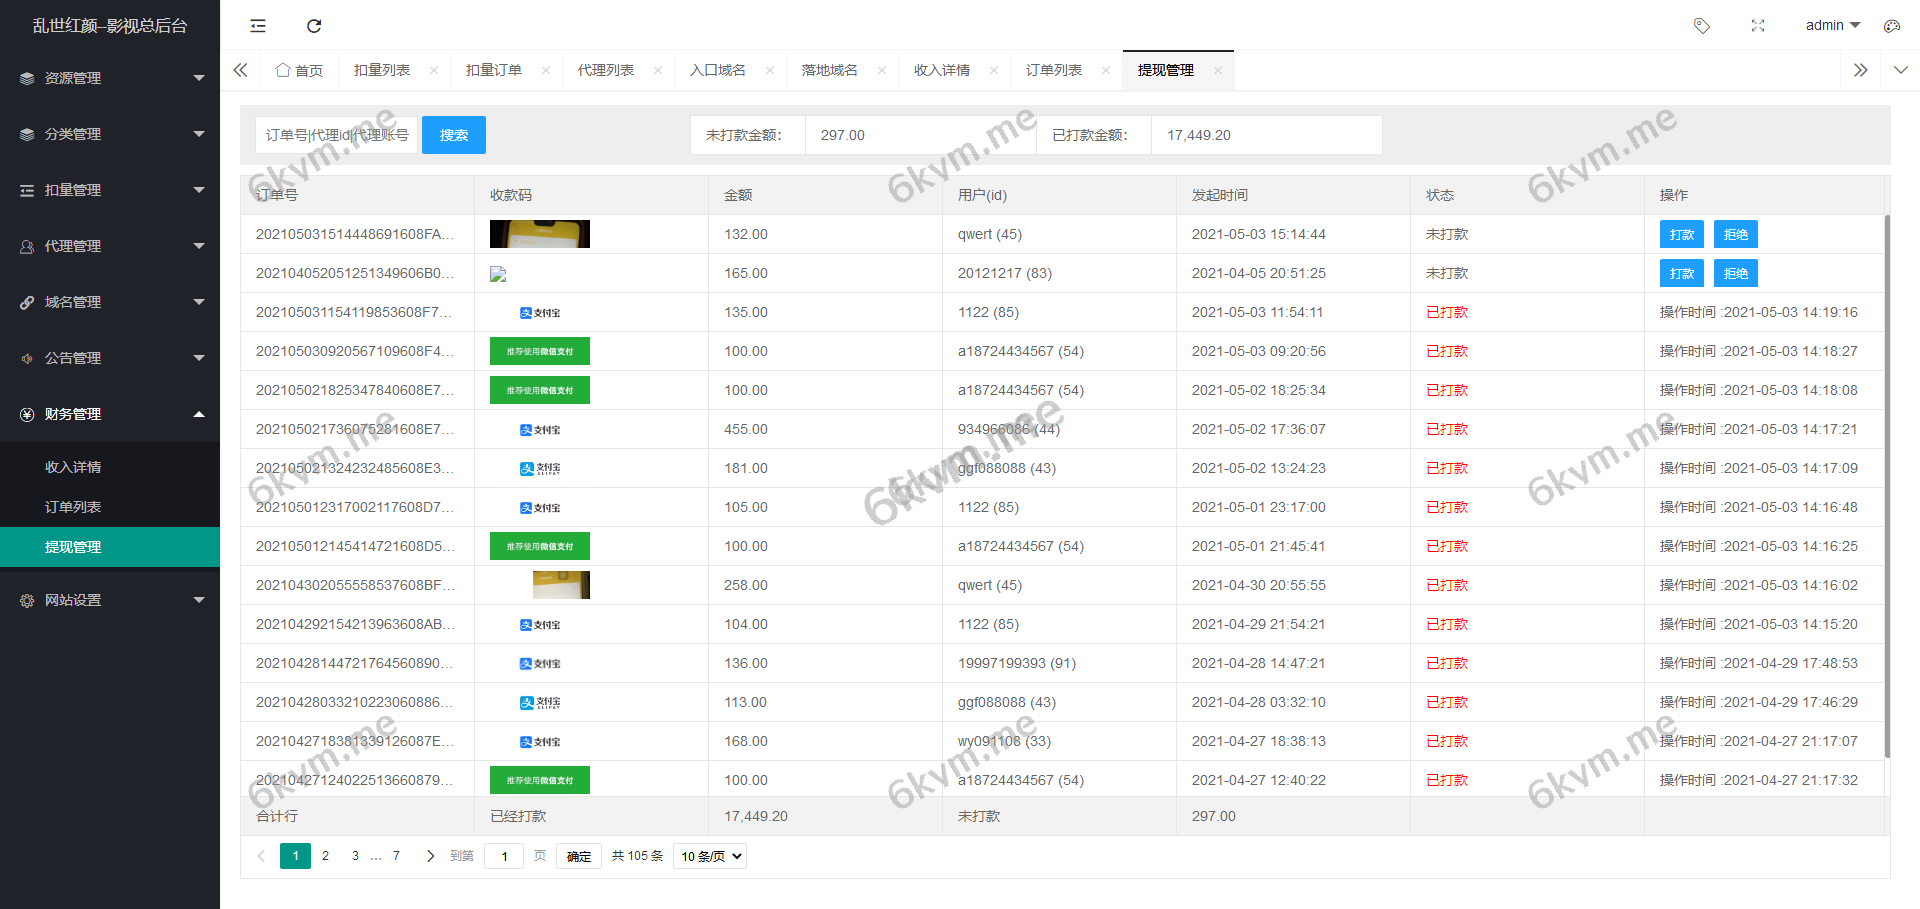Switch to the 订单列表 tab
The image size is (1920, 909).
click(x=1055, y=70)
